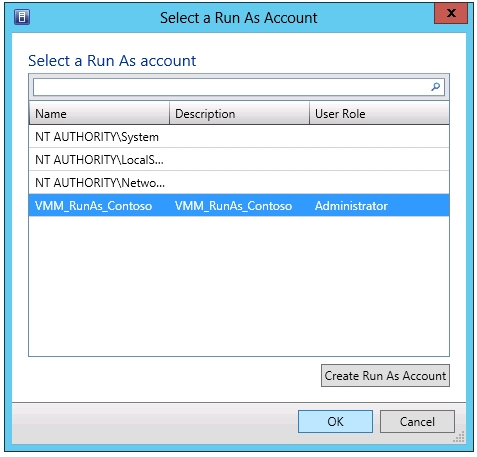Sort by the Description column header
The height and width of the screenshot is (457, 477).
[240, 114]
